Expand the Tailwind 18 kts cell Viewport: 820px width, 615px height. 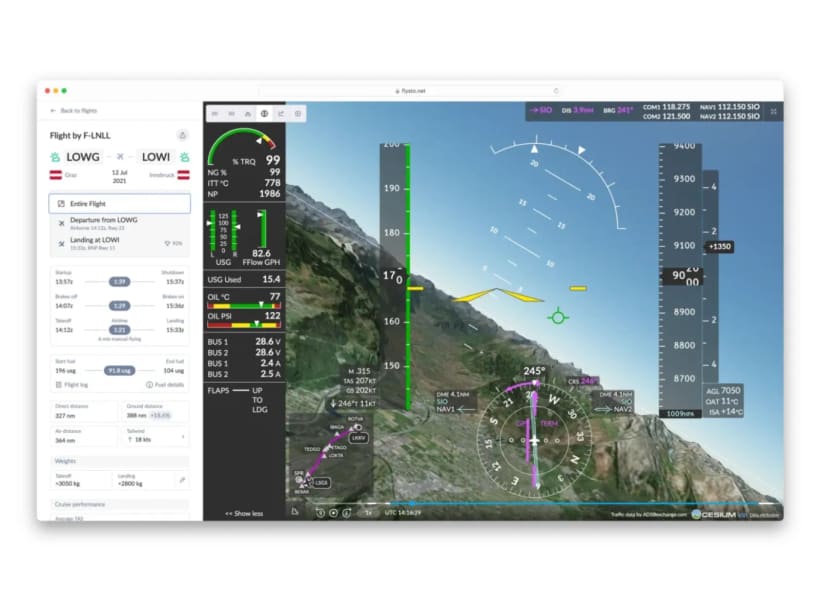pyautogui.click(x=155, y=436)
